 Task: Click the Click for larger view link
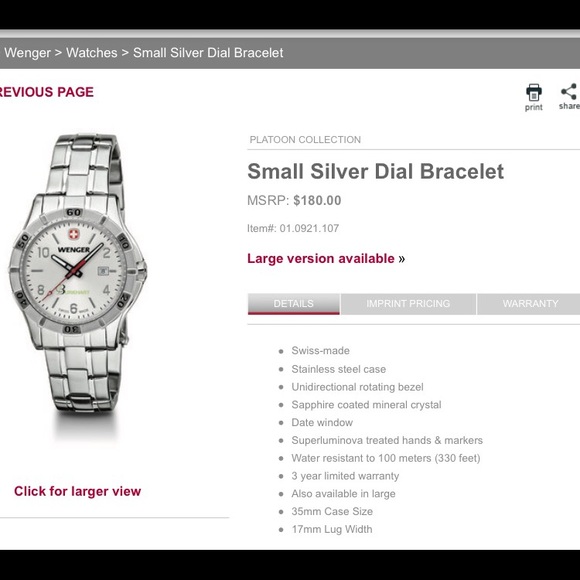tap(78, 491)
